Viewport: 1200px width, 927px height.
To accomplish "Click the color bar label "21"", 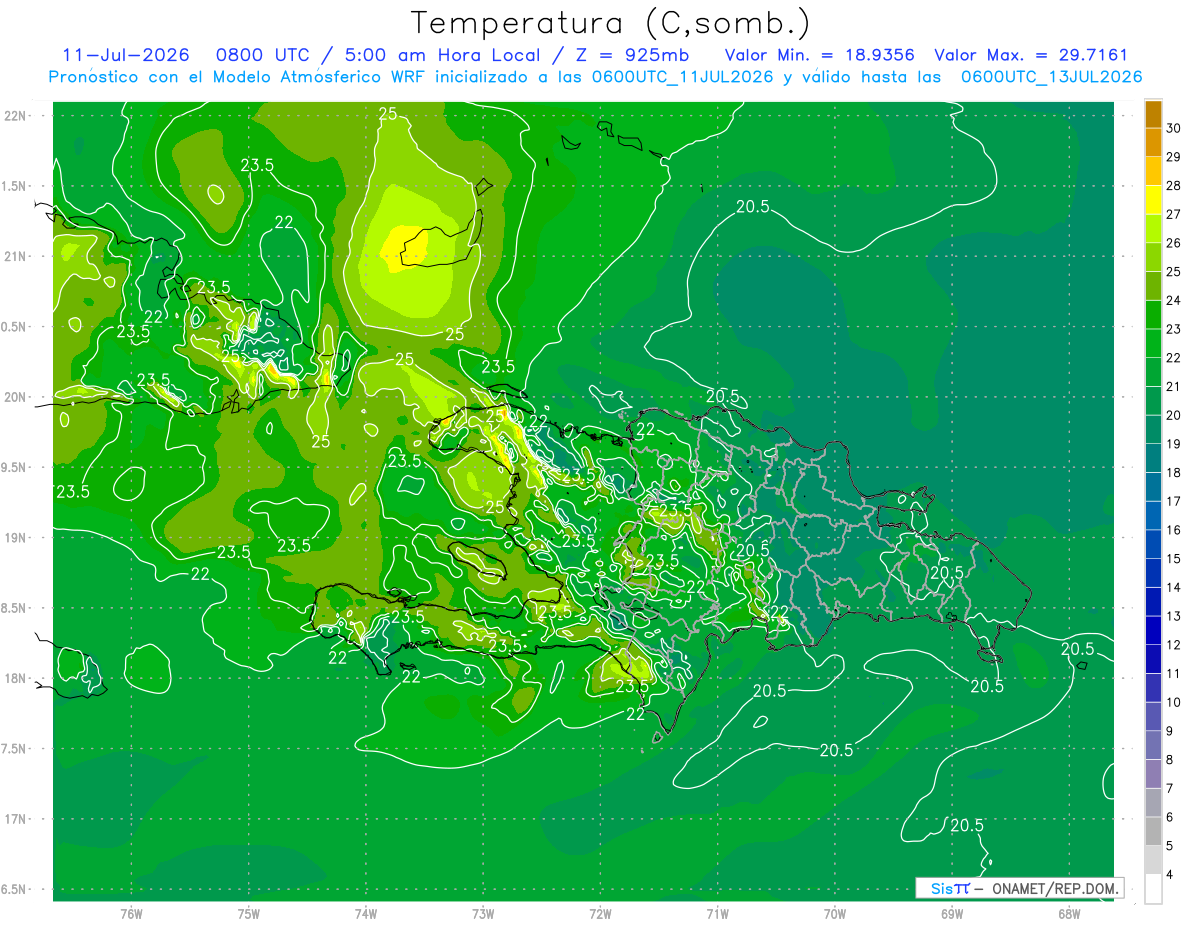I will point(1173,386).
